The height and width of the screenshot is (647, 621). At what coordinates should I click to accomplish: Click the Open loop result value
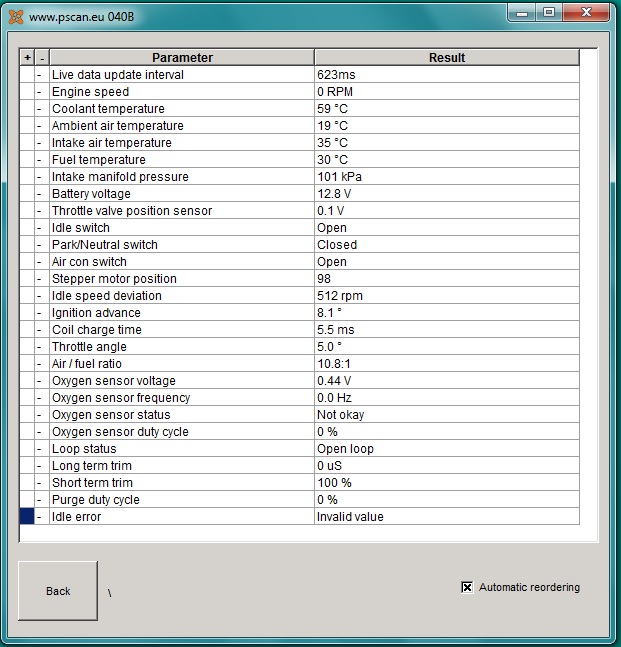point(447,449)
